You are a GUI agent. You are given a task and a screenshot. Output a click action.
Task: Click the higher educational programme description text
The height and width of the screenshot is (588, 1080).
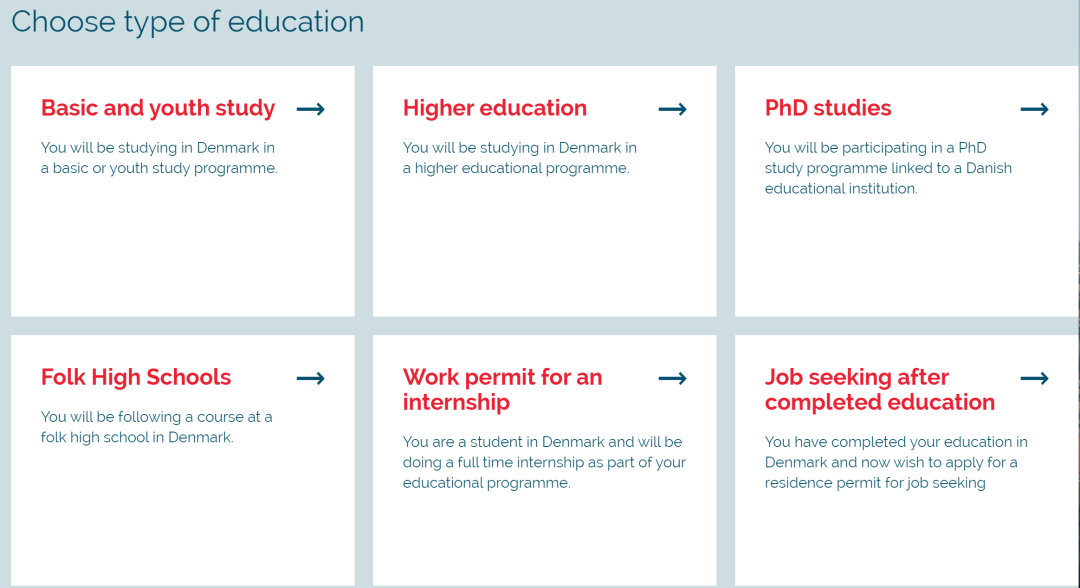click(x=520, y=158)
